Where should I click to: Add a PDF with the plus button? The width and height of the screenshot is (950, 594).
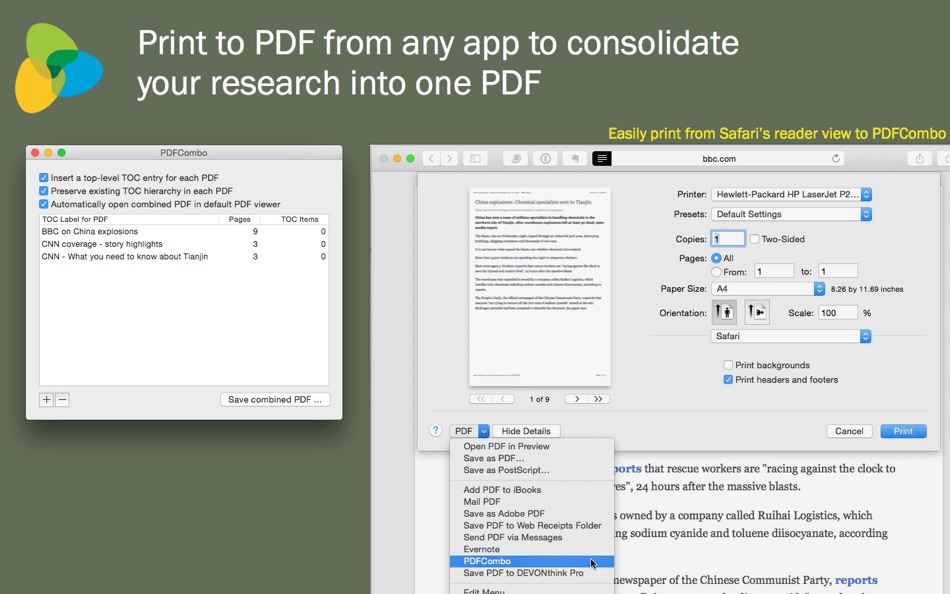click(47, 399)
